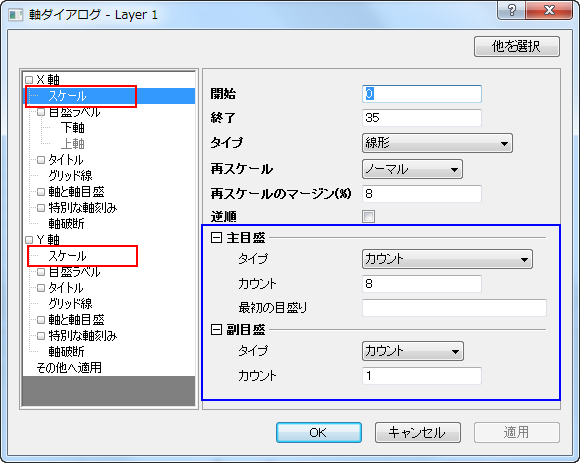Collapse the 主目盛 section
Viewport: 580px width, 463px height.
click(216, 237)
